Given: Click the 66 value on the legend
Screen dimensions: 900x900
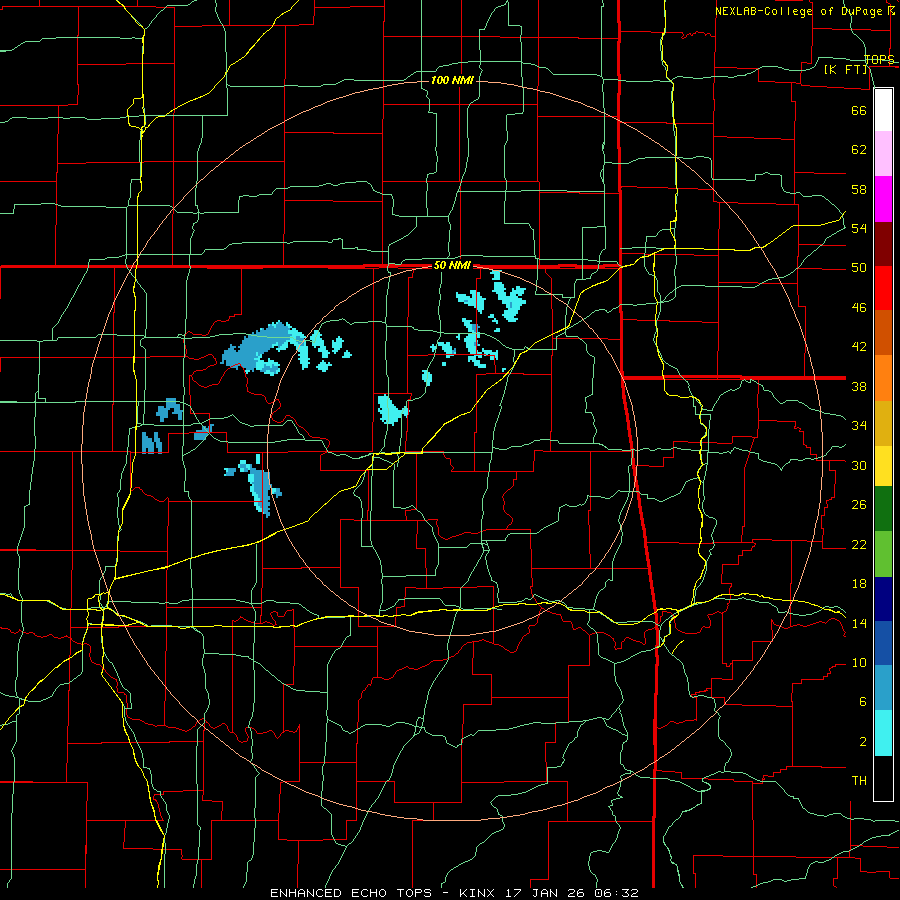Looking at the screenshot, I should [x=859, y=110].
